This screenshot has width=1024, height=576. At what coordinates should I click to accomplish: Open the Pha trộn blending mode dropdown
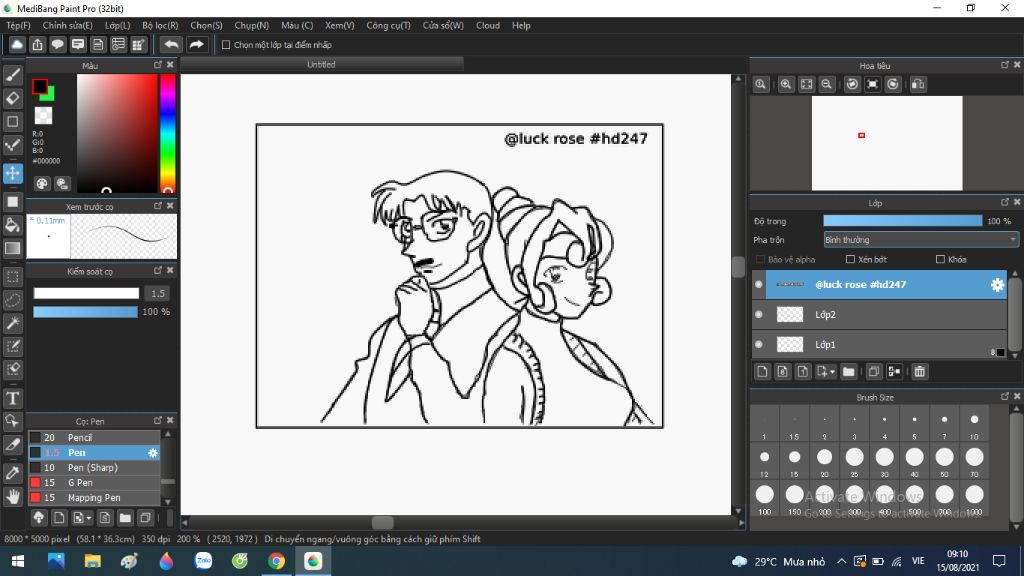(920, 240)
